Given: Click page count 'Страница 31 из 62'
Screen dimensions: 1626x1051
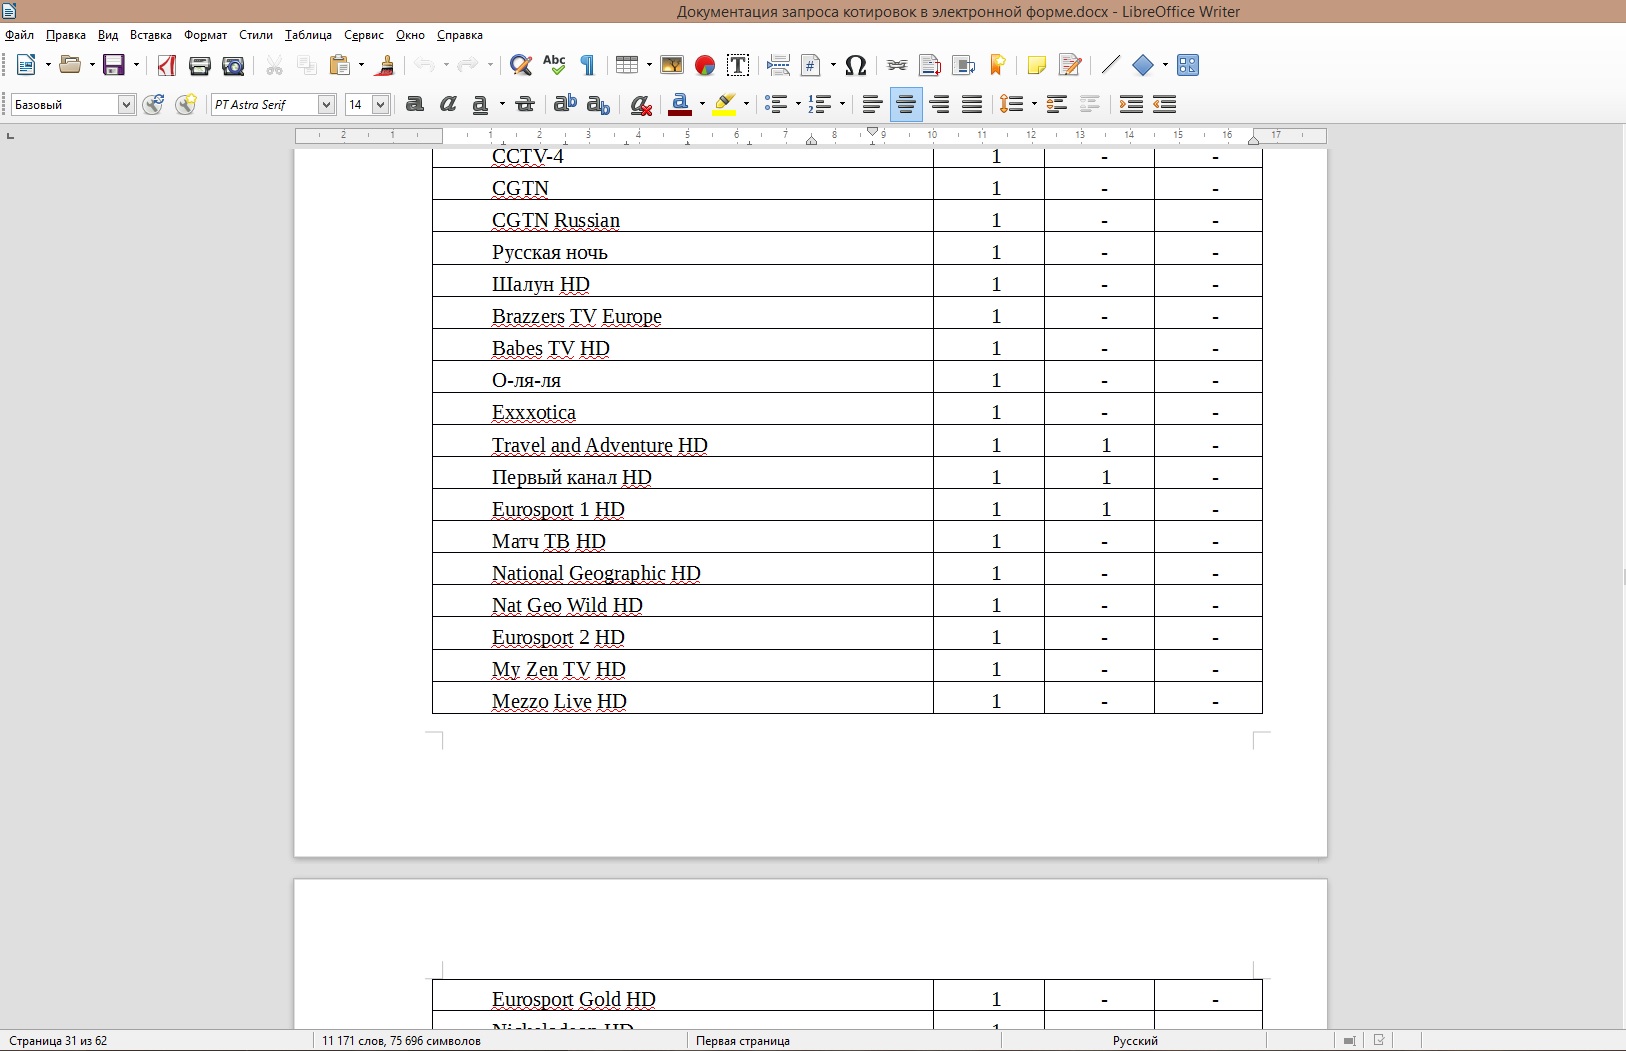Looking at the screenshot, I should point(58,1041).
